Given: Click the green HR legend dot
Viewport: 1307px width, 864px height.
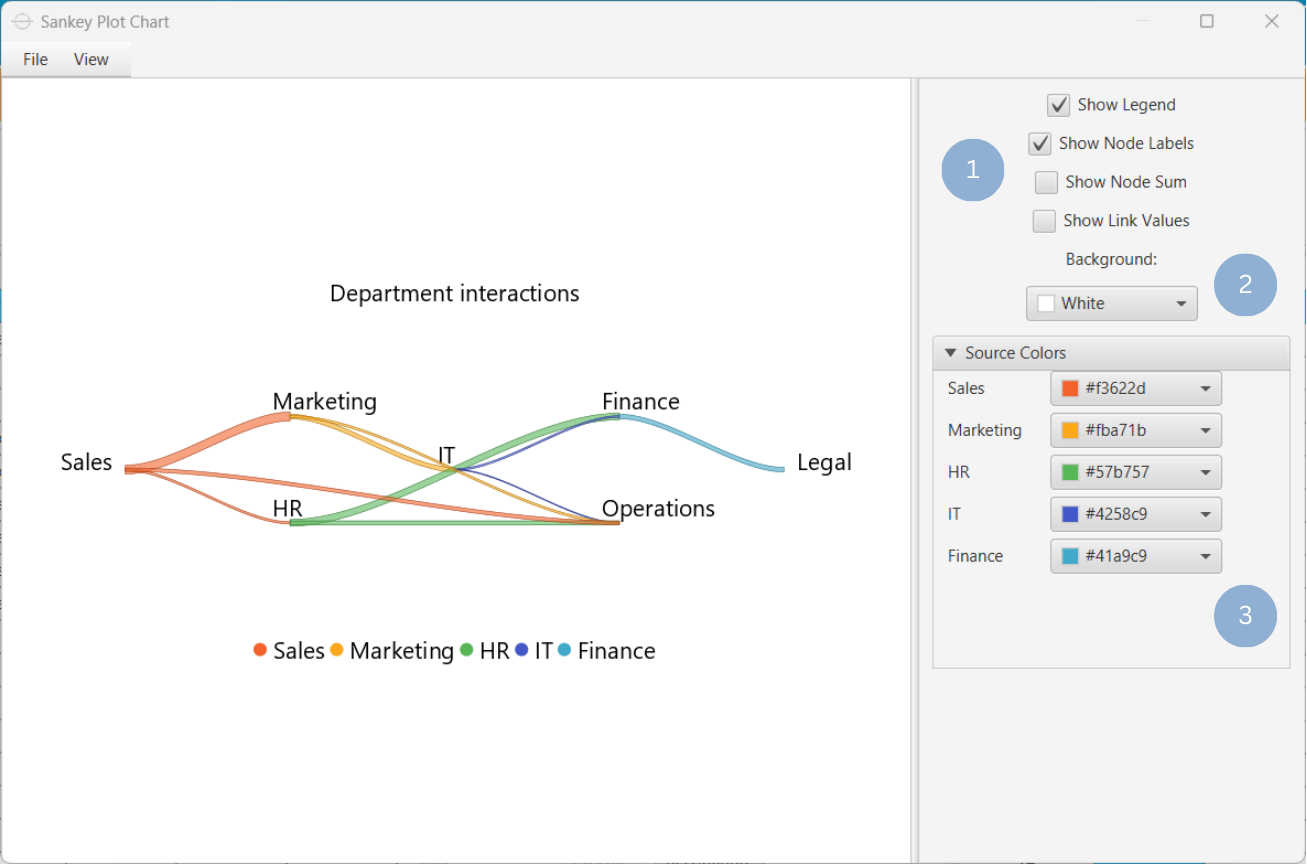Looking at the screenshot, I should point(465,649).
